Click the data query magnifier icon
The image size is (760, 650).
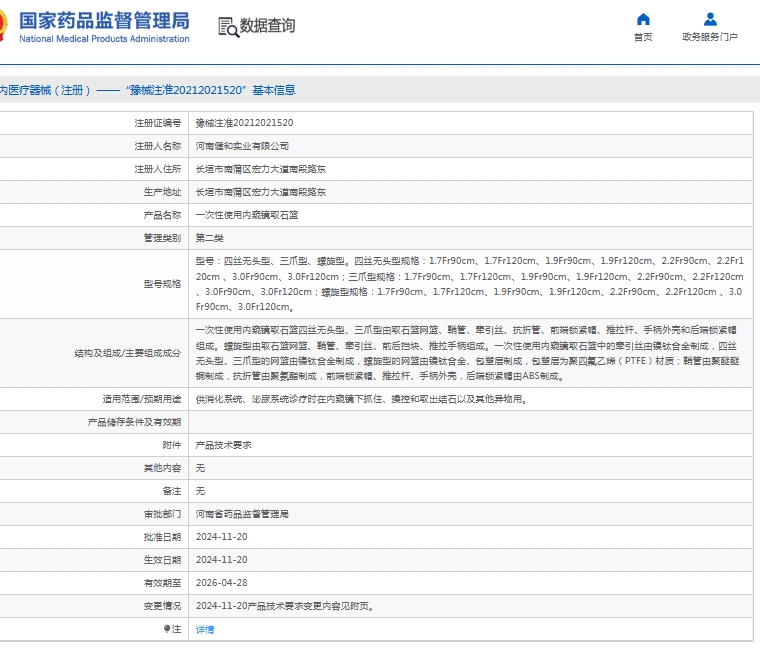(x=228, y=27)
